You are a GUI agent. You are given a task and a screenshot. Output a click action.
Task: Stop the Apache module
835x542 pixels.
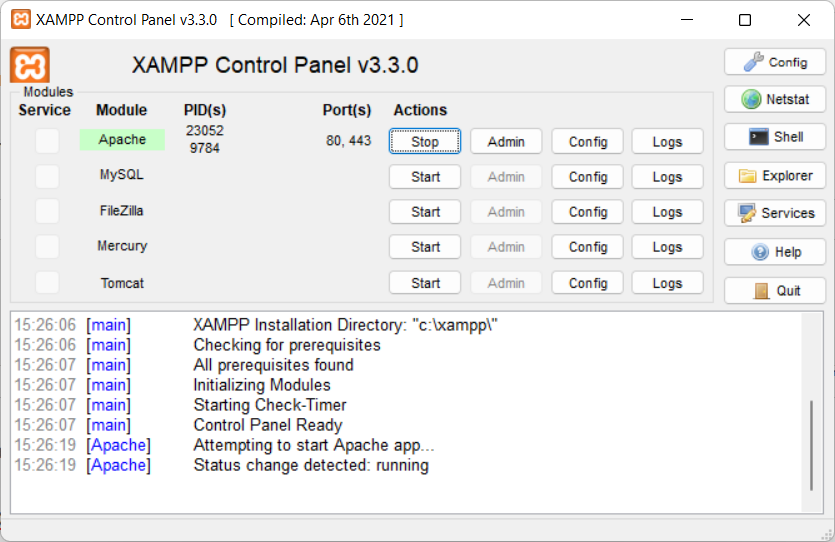[x=424, y=142]
